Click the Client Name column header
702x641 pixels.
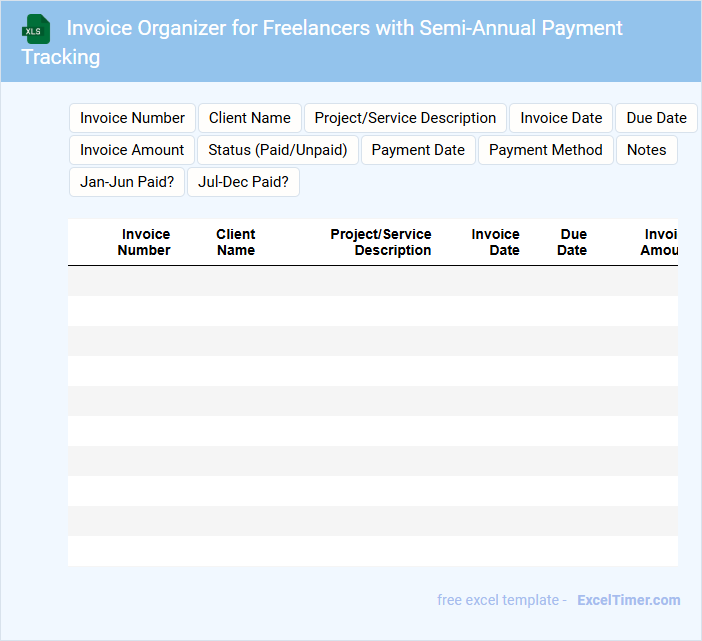[236, 242]
